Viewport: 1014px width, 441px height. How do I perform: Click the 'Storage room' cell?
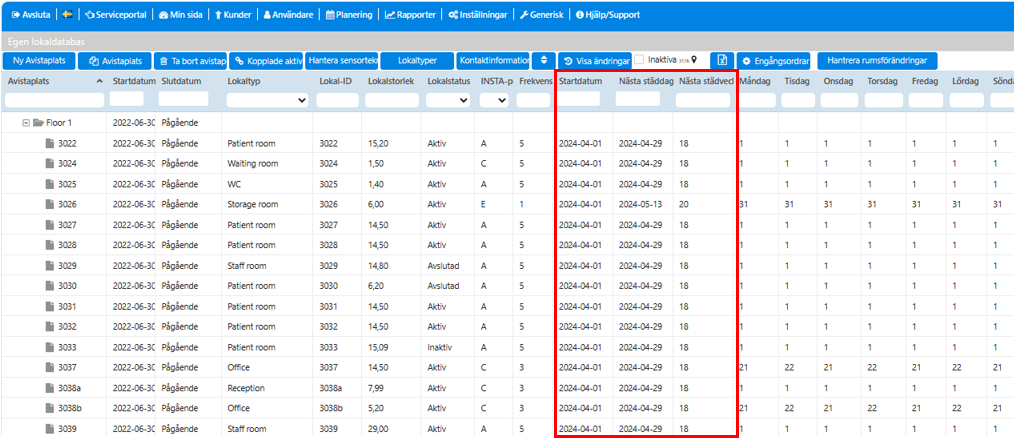(x=253, y=204)
